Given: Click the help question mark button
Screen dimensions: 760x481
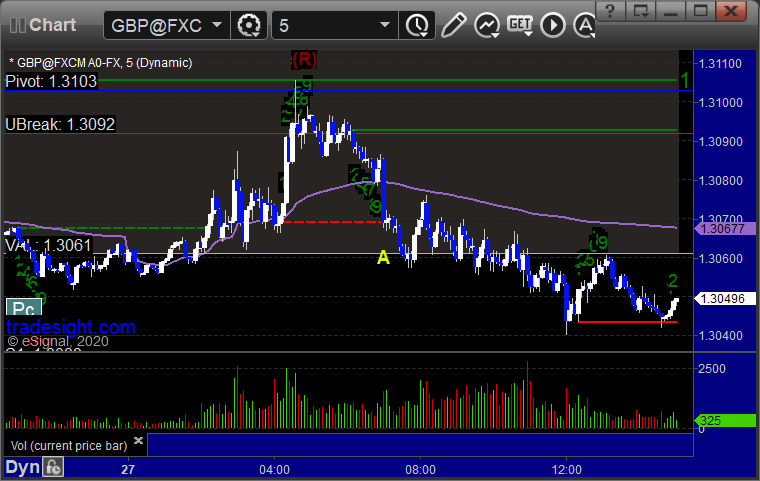Looking at the screenshot, I should click(x=610, y=10).
